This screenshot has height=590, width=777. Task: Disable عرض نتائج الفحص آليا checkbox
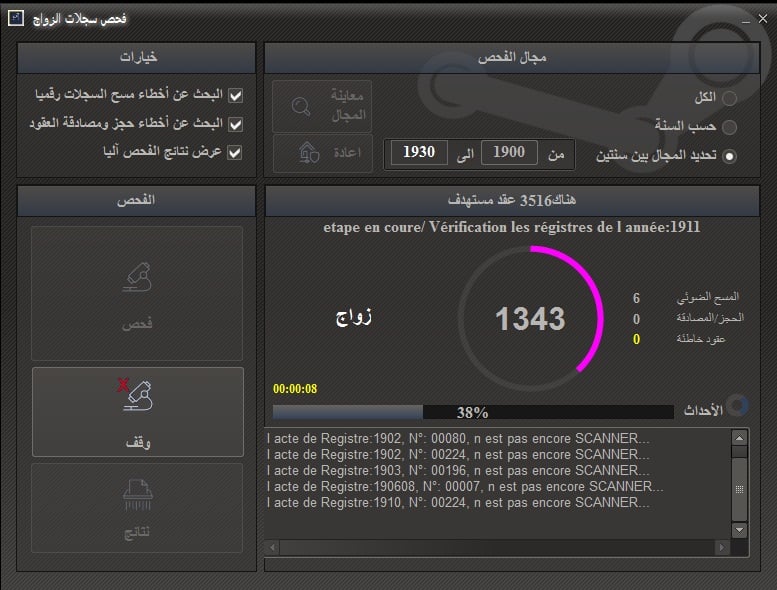pyautogui.click(x=236, y=152)
